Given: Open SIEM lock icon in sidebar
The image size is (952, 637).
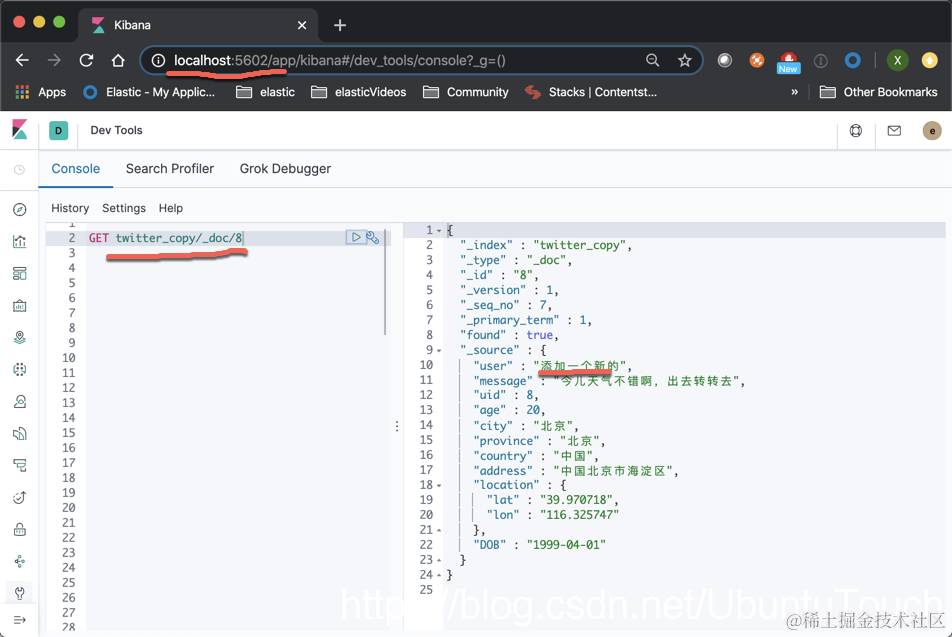Looking at the screenshot, I should coord(19,530).
